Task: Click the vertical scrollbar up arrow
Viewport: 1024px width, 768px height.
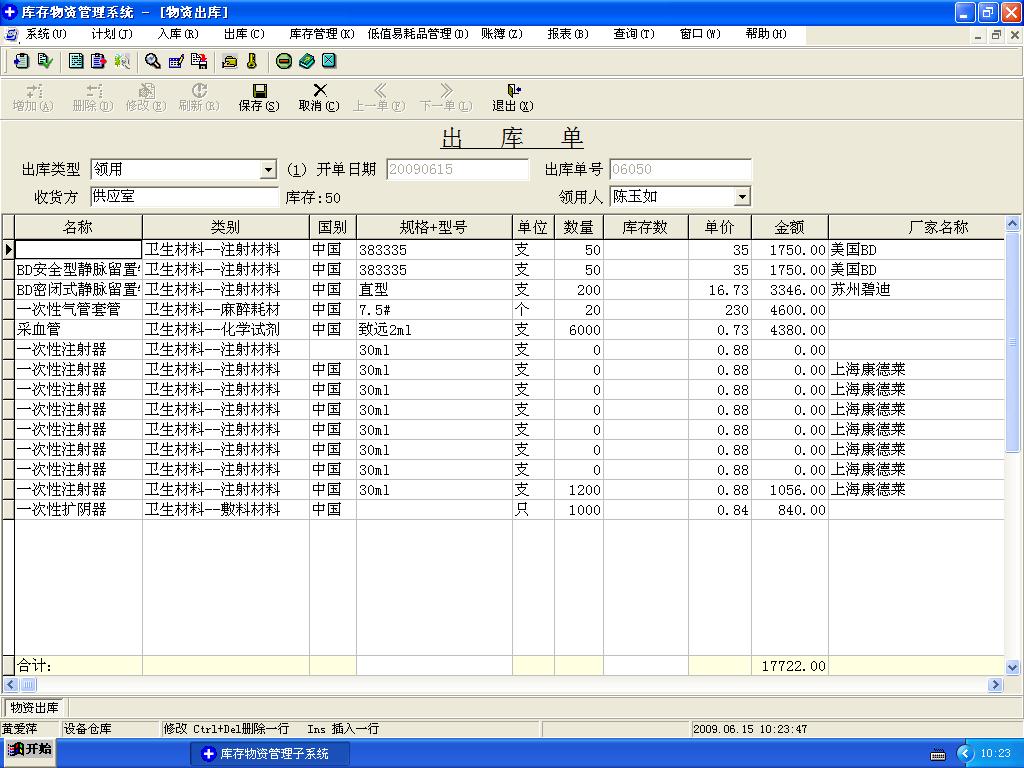Action: click(1012, 224)
